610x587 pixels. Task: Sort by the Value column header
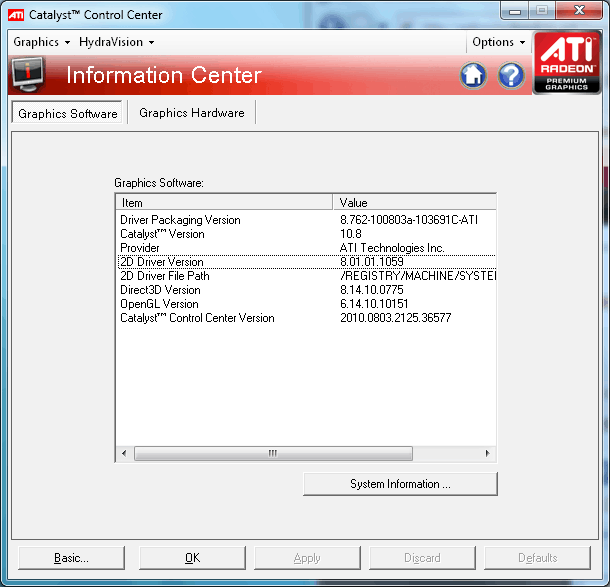(x=414, y=203)
